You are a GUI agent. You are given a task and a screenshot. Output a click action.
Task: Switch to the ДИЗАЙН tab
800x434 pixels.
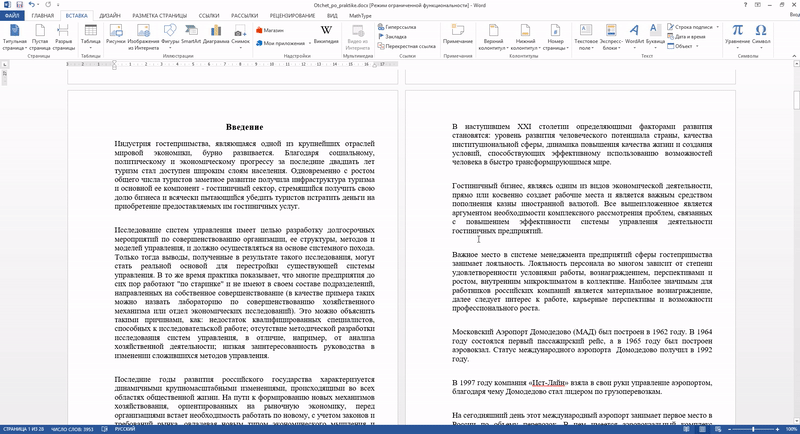(110, 16)
